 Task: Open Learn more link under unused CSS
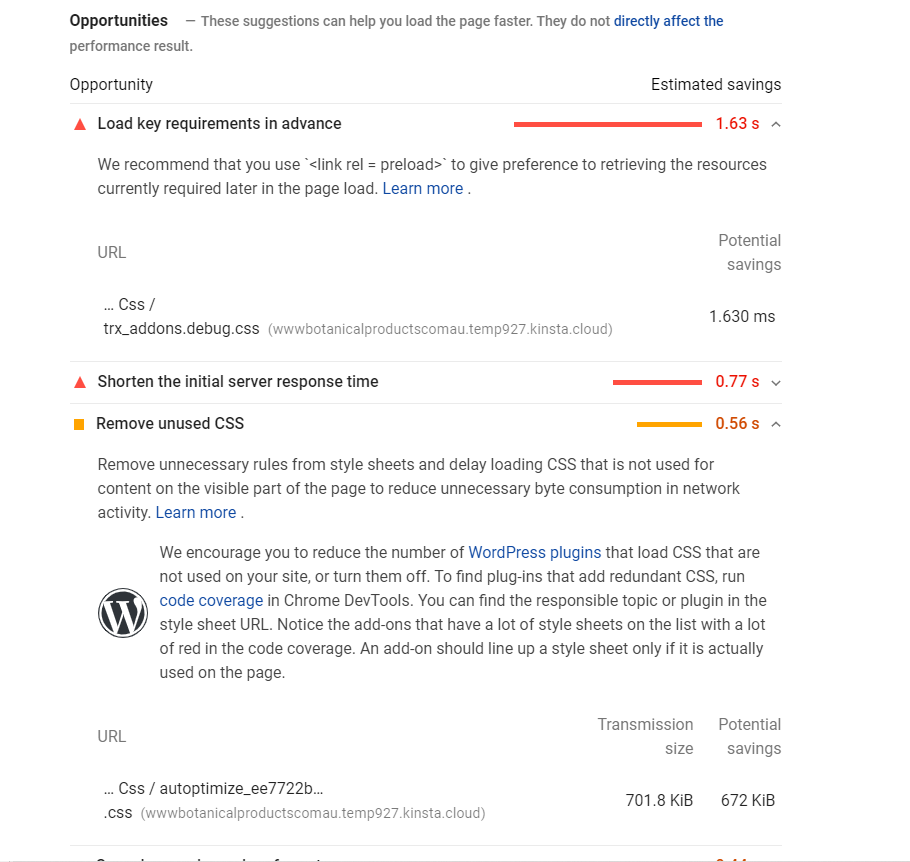[196, 513]
